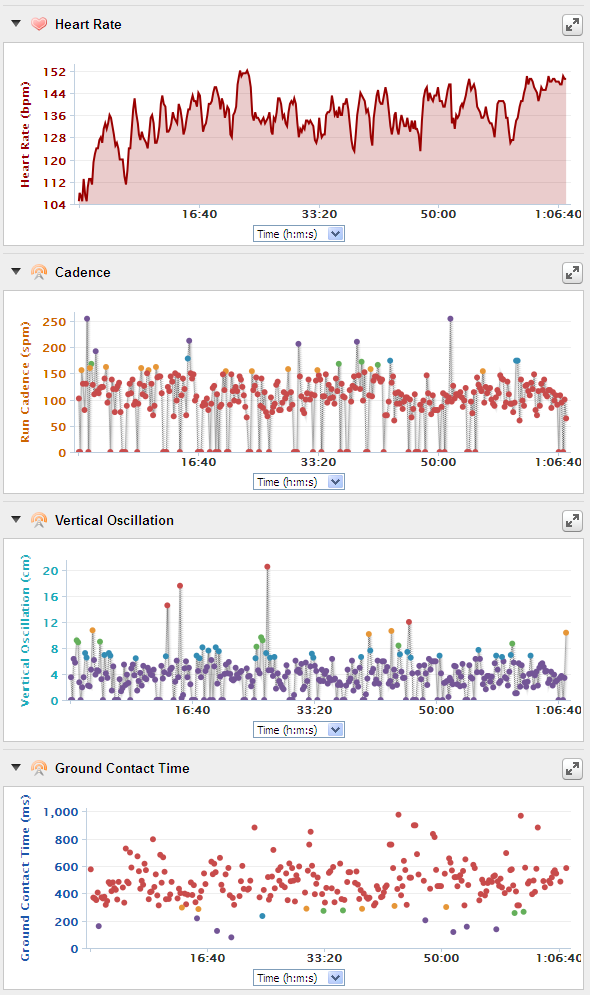The height and width of the screenshot is (995, 590).
Task: Open the Time (h:m:s) dropdown under Heart Rate
Action: click(x=299, y=234)
